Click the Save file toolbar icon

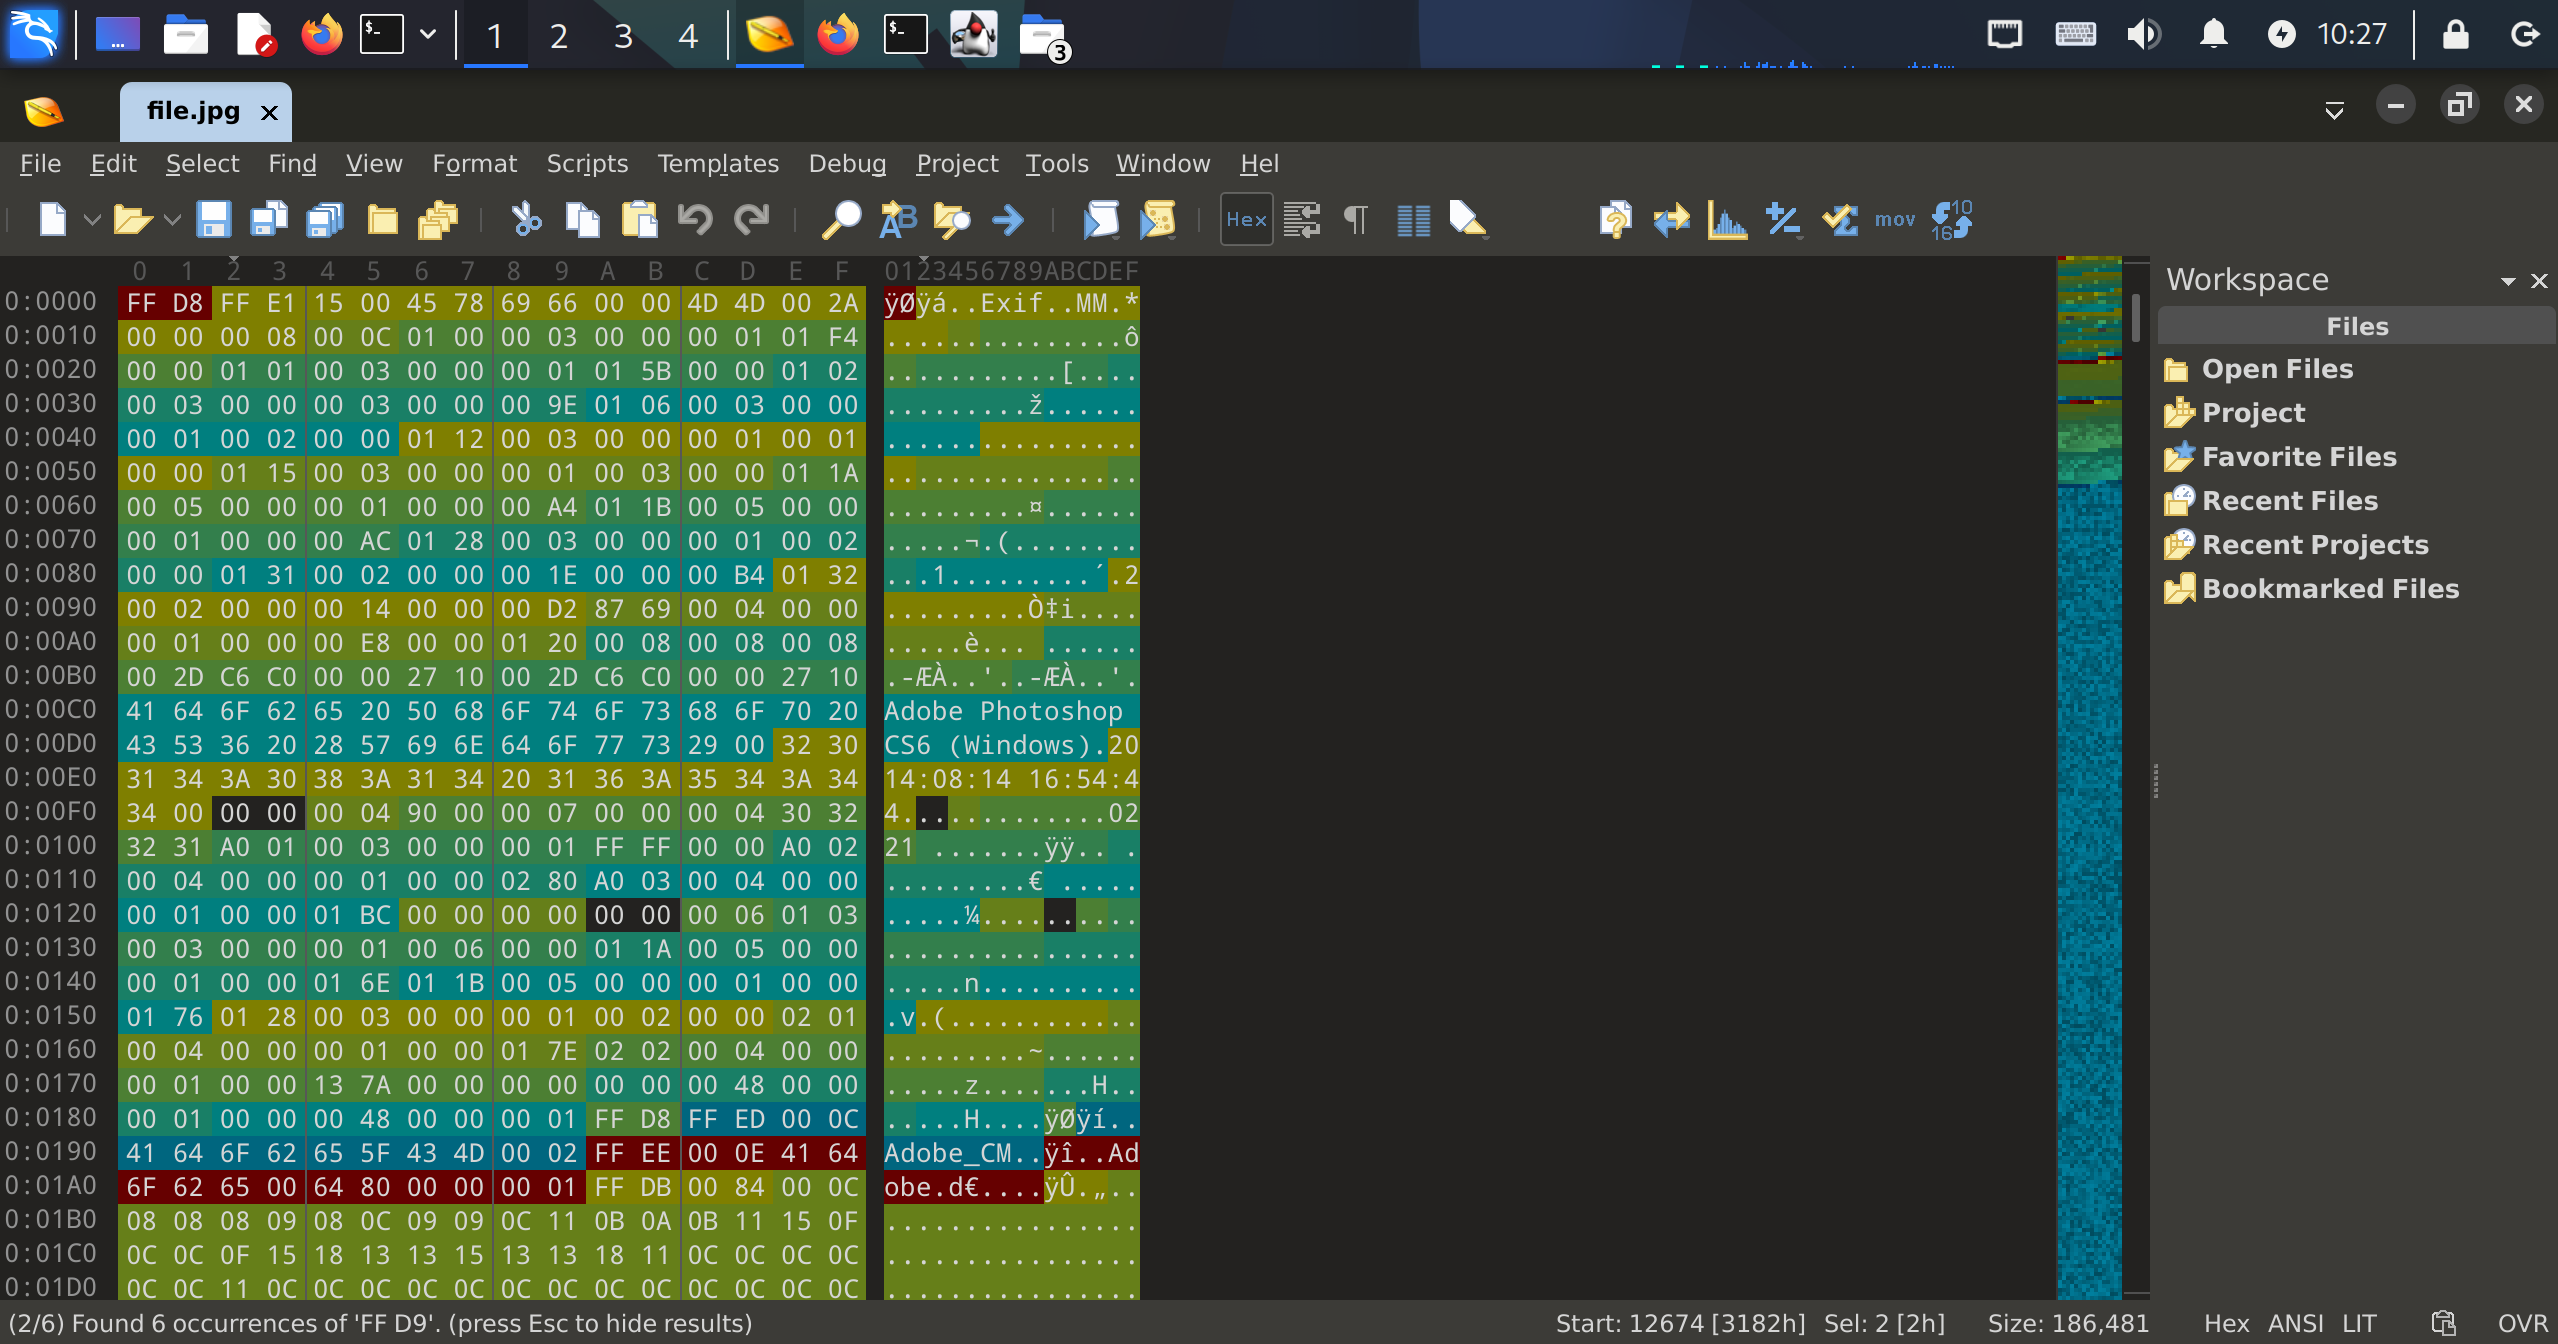click(213, 219)
